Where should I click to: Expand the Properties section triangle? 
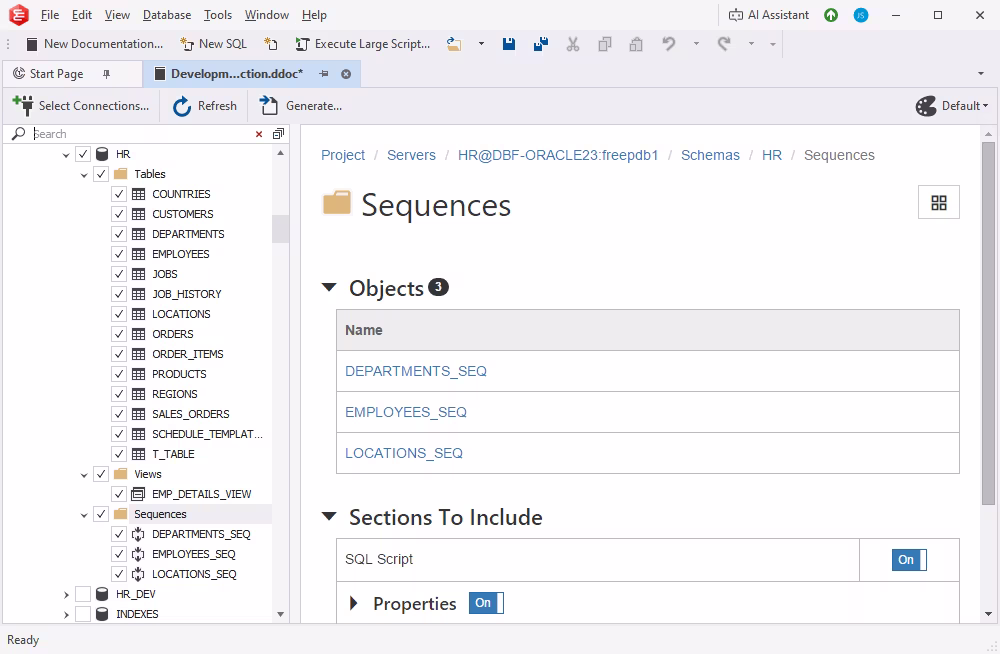point(354,603)
